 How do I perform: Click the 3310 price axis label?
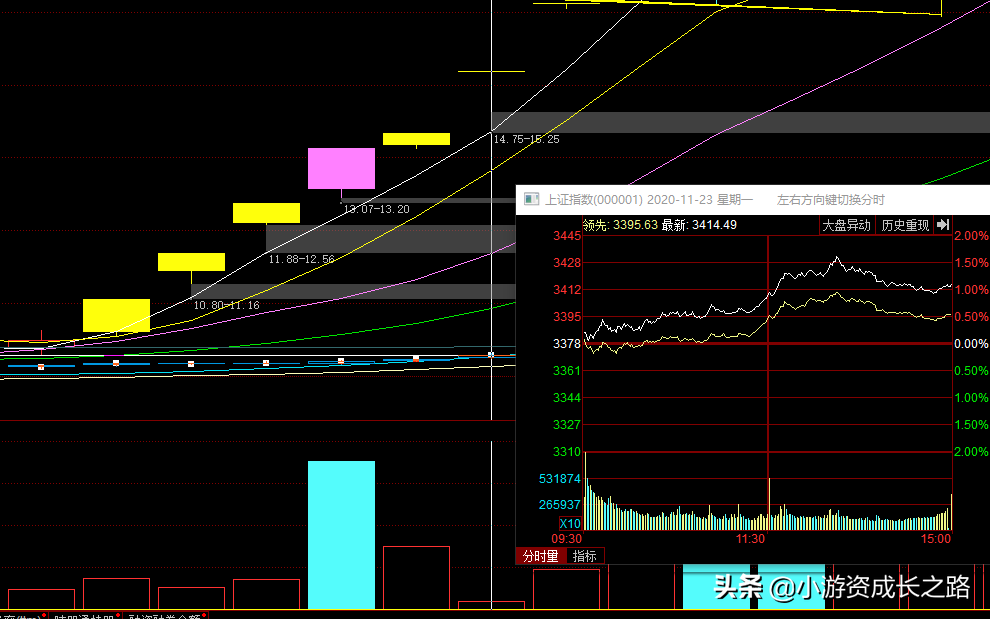point(566,452)
